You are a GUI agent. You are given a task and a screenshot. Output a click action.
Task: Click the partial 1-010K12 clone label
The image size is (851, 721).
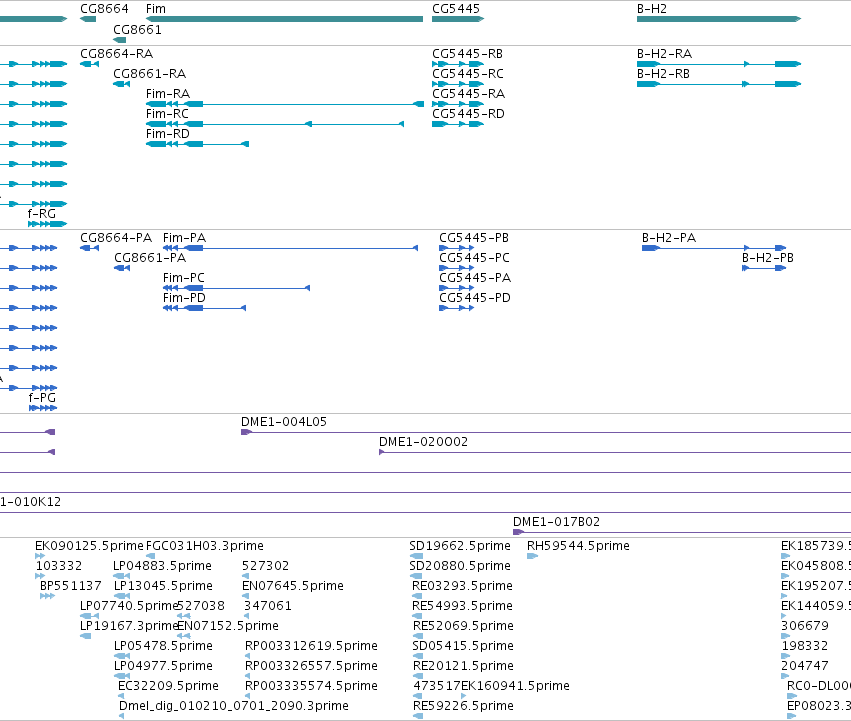point(30,502)
